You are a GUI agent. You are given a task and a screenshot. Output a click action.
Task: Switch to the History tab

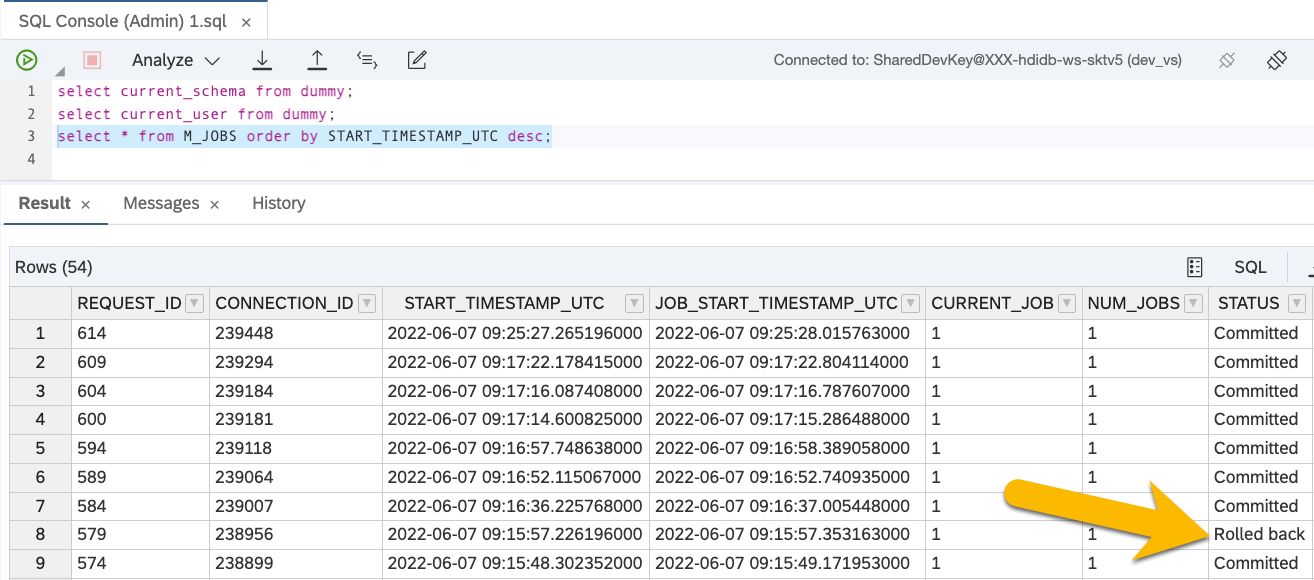click(278, 203)
